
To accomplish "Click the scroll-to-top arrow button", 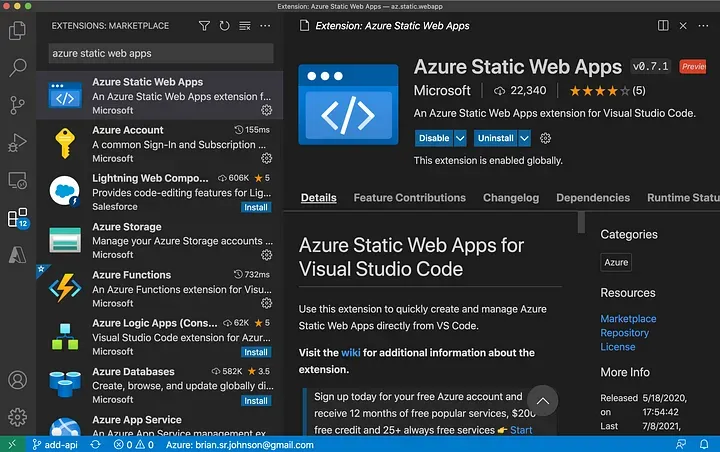I will tap(542, 401).
